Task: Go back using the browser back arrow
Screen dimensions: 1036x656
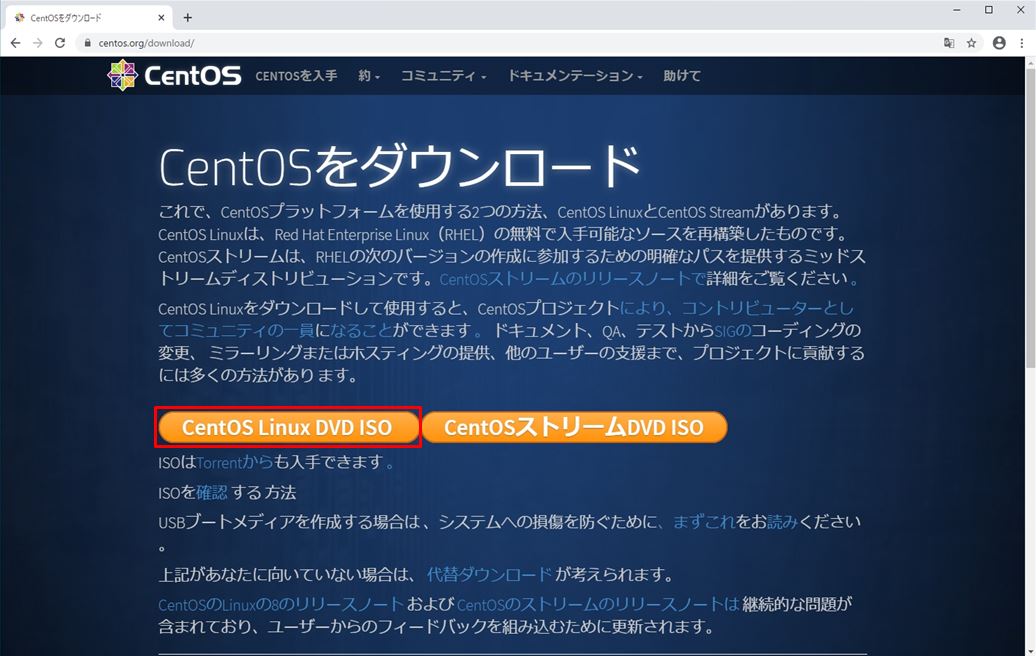Action: pos(15,43)
